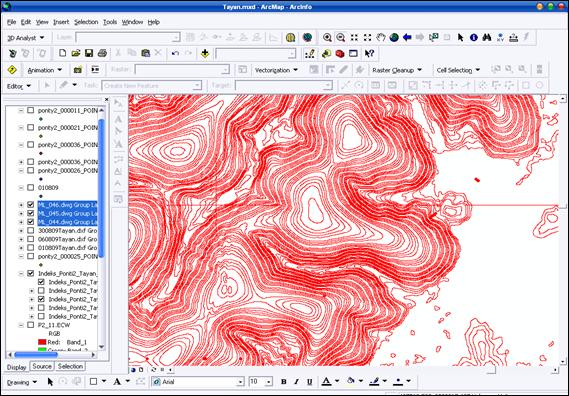569x396 pixels.
Task: Go back to previous extent arrow
Action: [407, 37]
